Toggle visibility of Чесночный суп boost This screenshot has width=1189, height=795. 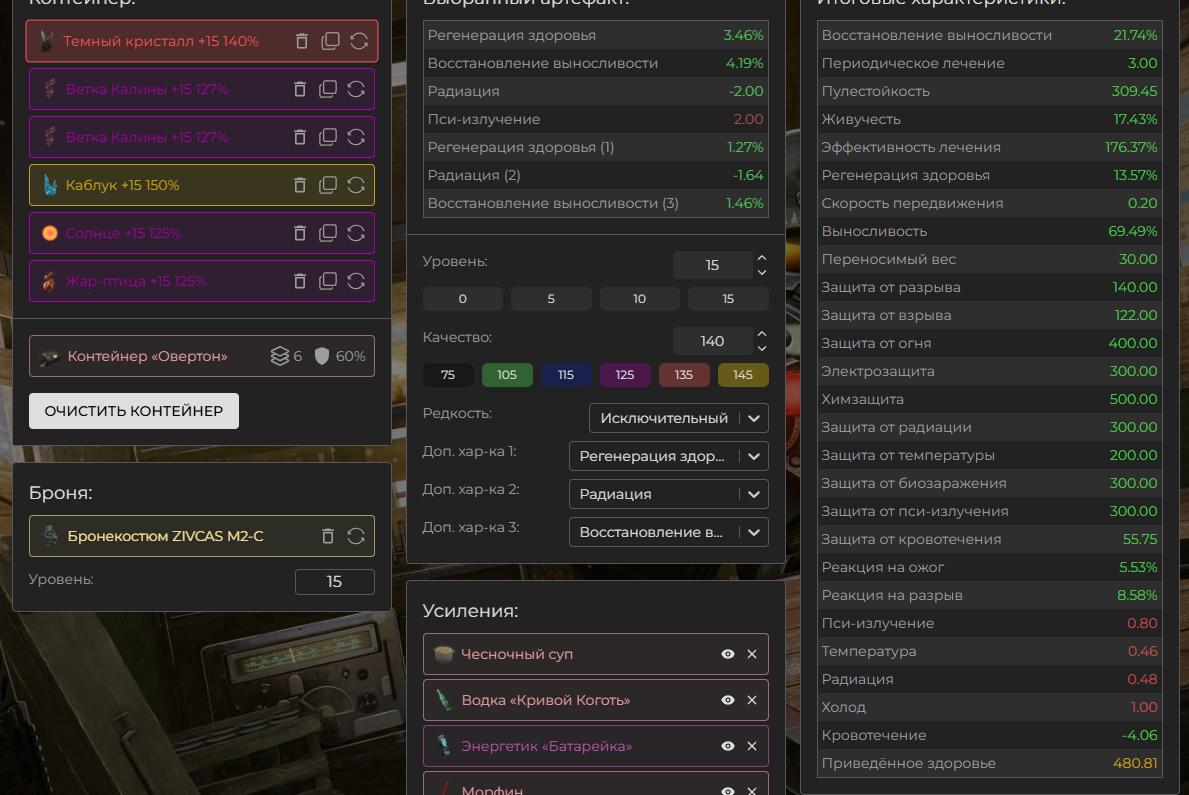[727, 654]
